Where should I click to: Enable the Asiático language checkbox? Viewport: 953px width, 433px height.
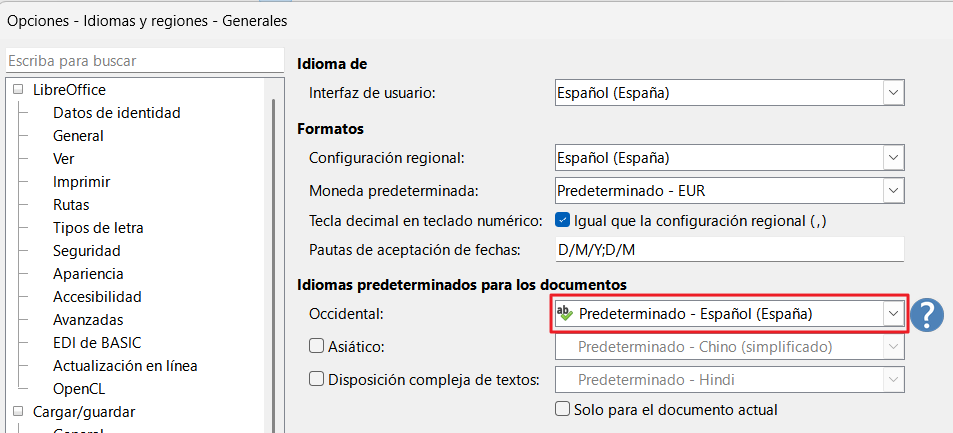(317, 347)
